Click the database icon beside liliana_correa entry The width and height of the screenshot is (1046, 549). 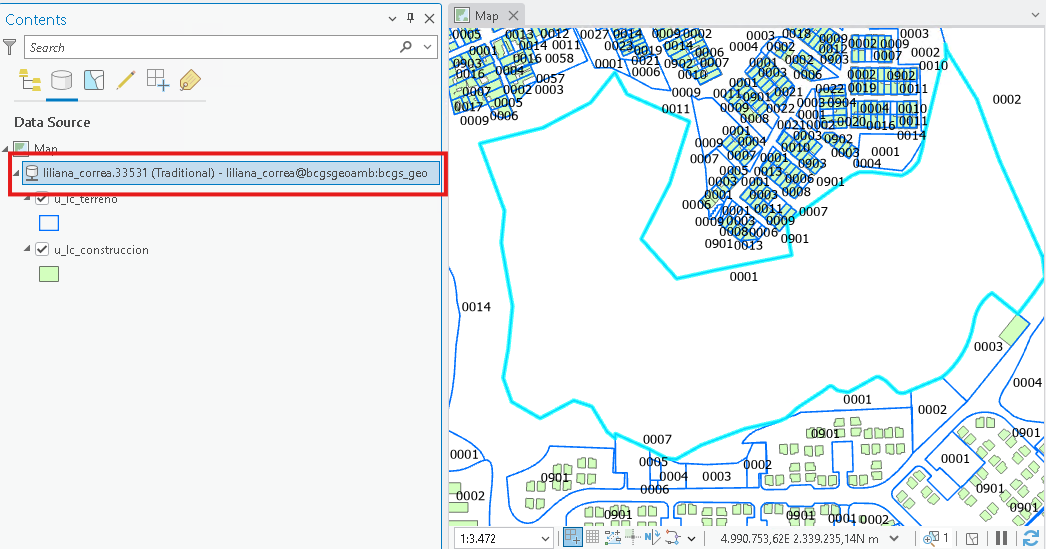click(x=31, y=173)
